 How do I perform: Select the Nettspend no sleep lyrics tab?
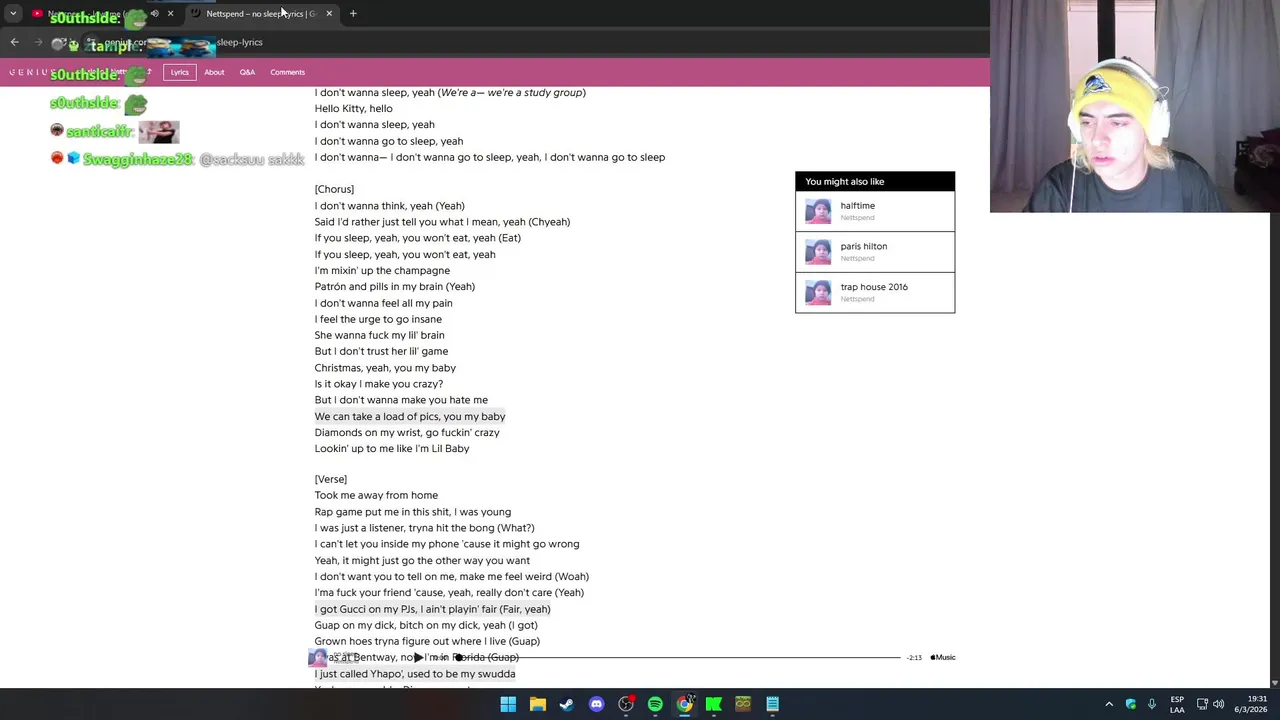(x=260, y=13)
